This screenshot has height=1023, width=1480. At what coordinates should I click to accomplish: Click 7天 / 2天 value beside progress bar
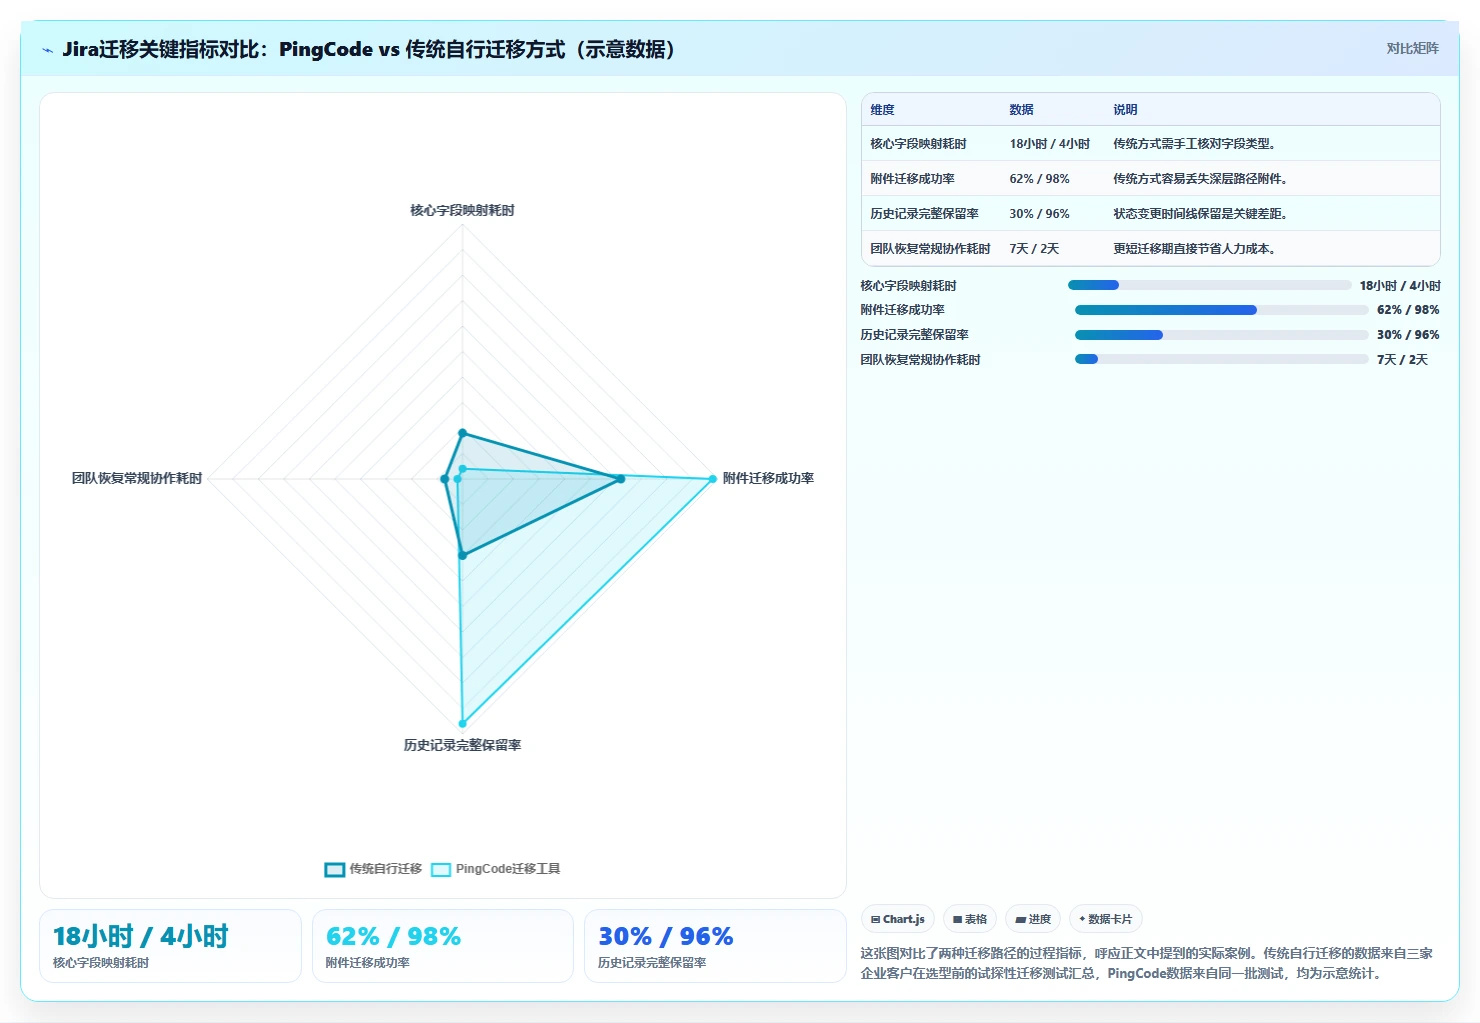pos(1402,360)
